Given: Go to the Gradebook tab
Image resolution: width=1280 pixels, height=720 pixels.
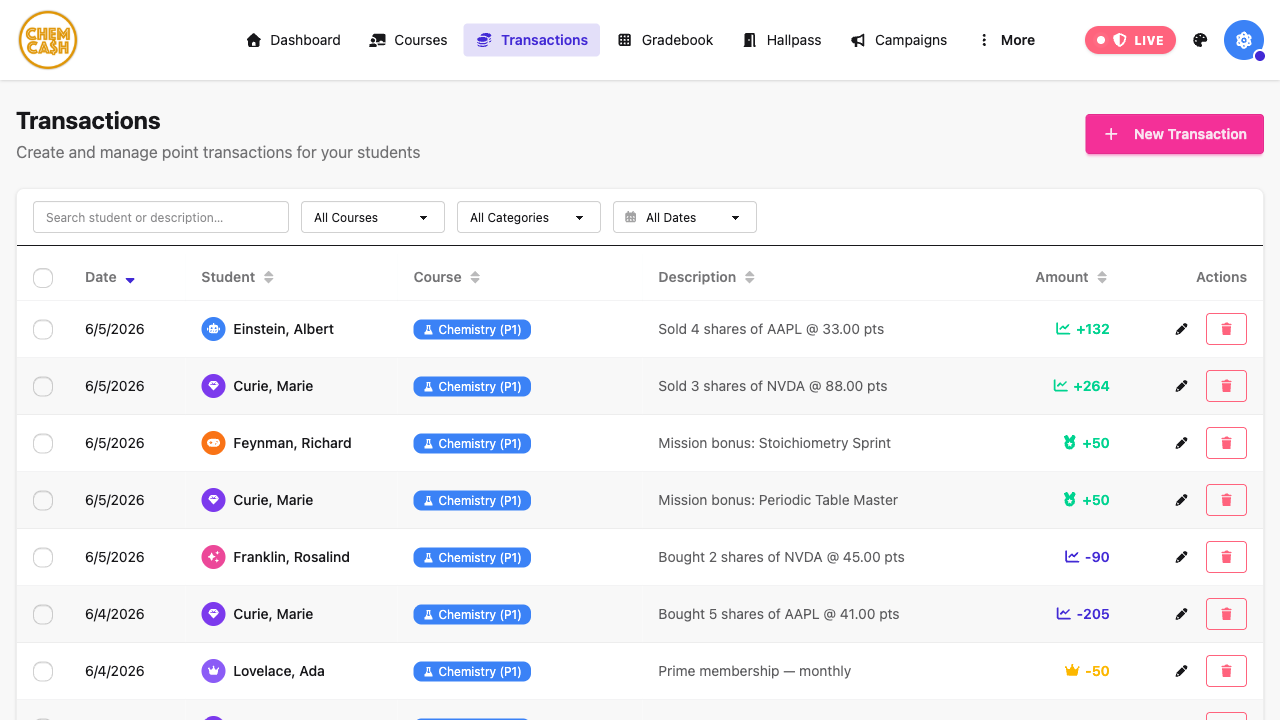Looking at the screenshot, I should [x=665, y=40].
